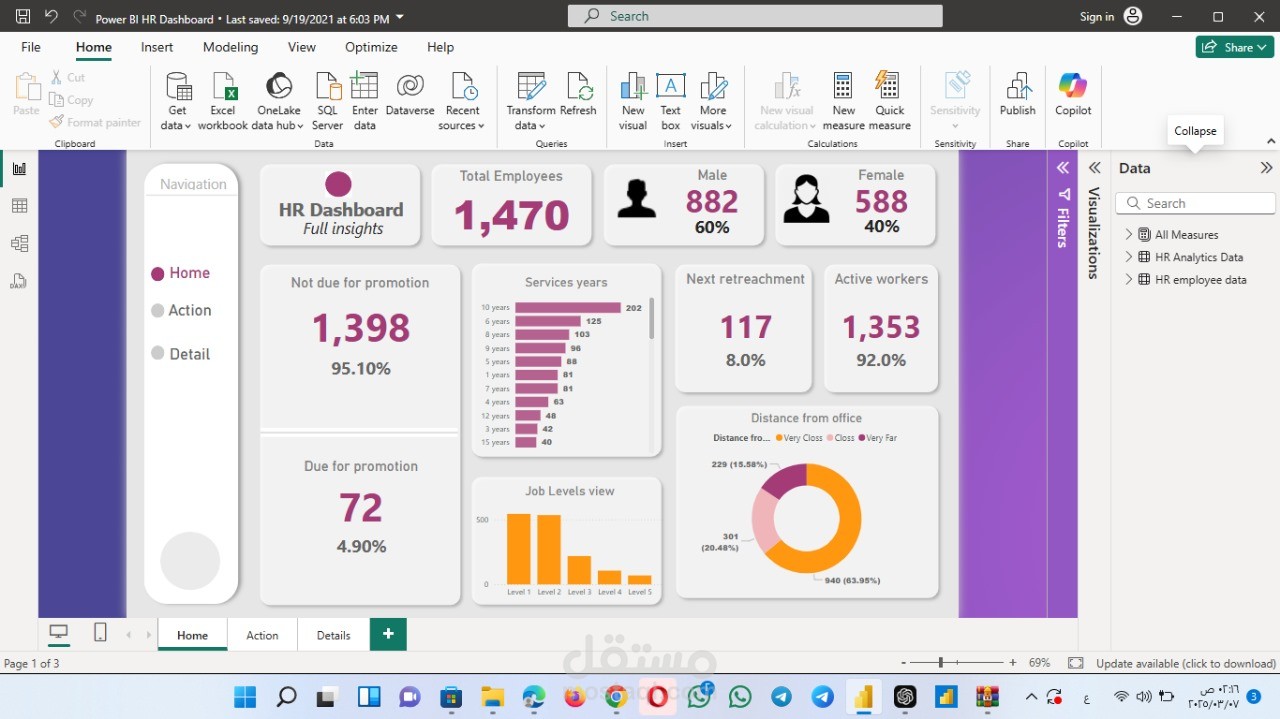Expand the All Measures table
The image size is (1280, 719).
(1129, 234)
